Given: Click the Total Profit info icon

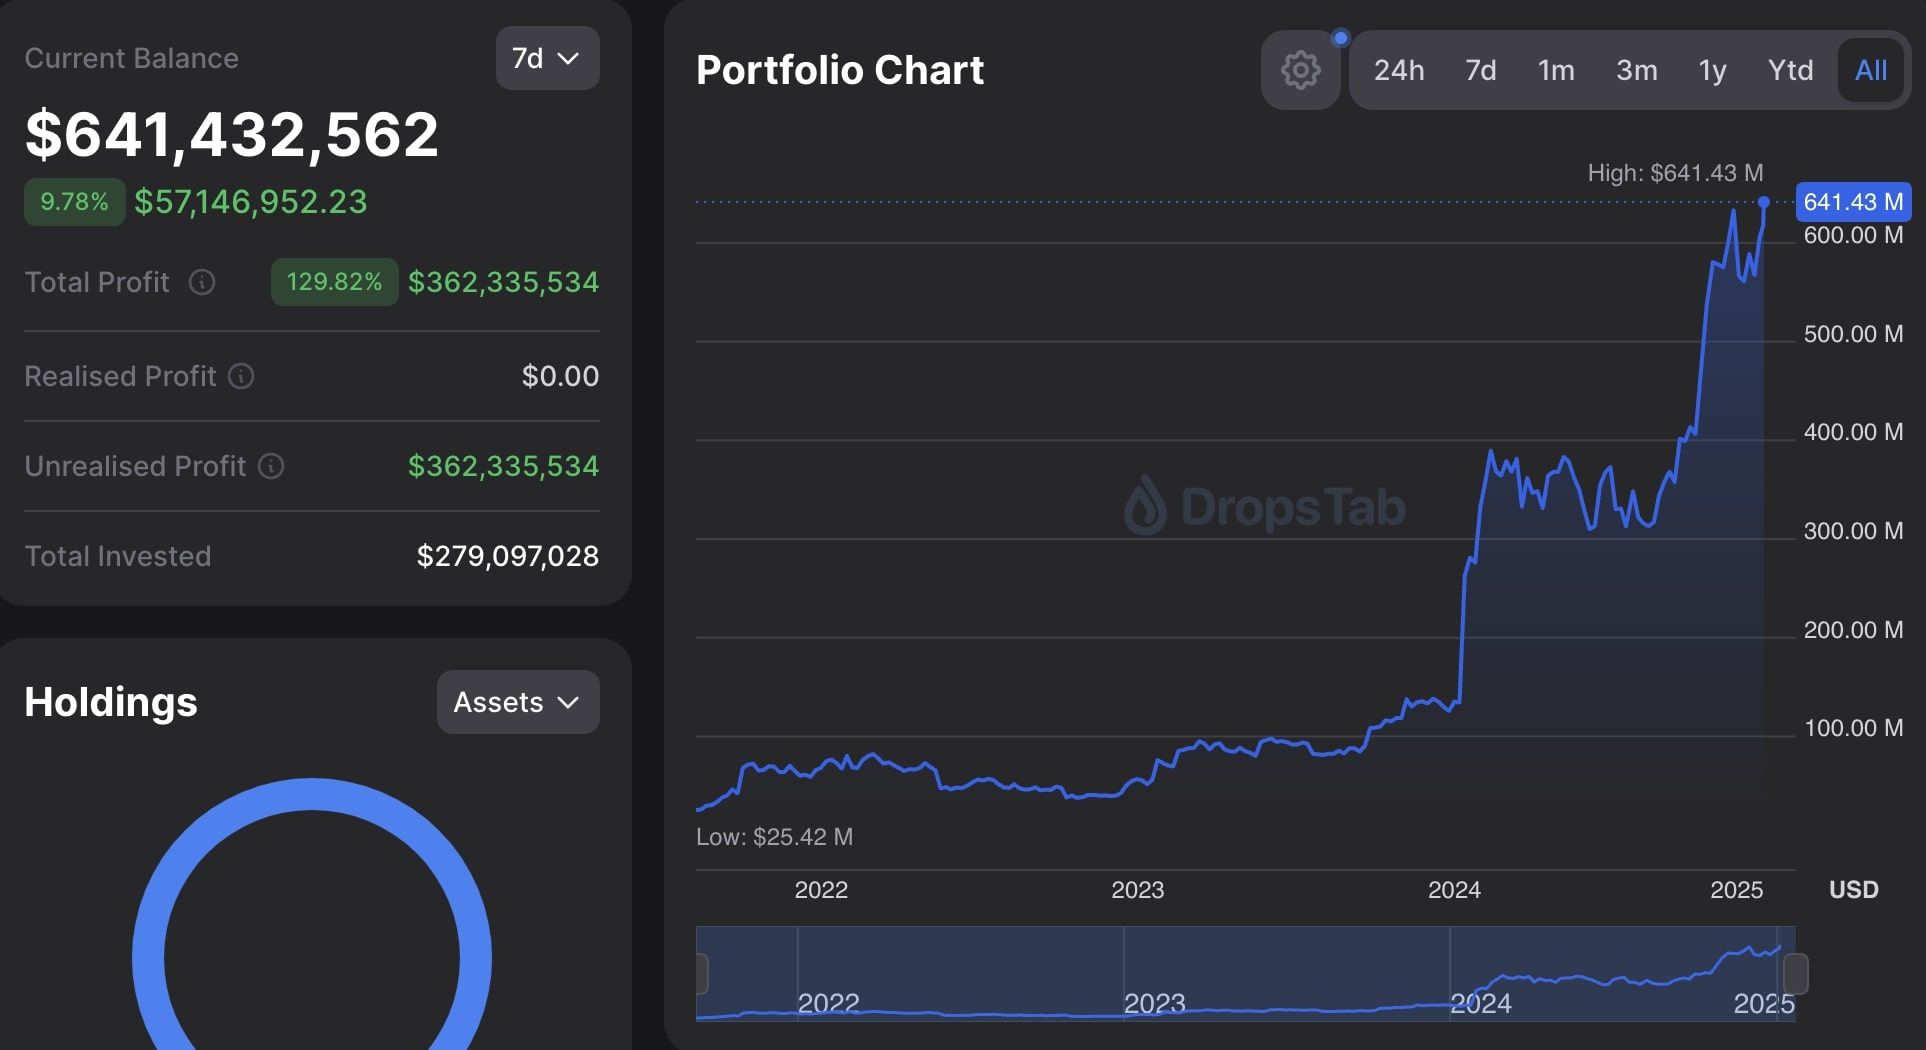Looking at the screenshot, I should (x=202, y=282).
